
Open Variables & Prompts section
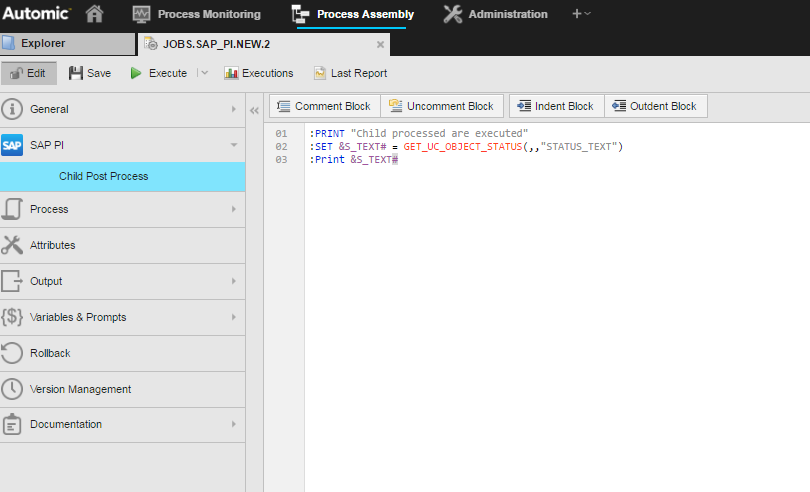tap(122, 317)
